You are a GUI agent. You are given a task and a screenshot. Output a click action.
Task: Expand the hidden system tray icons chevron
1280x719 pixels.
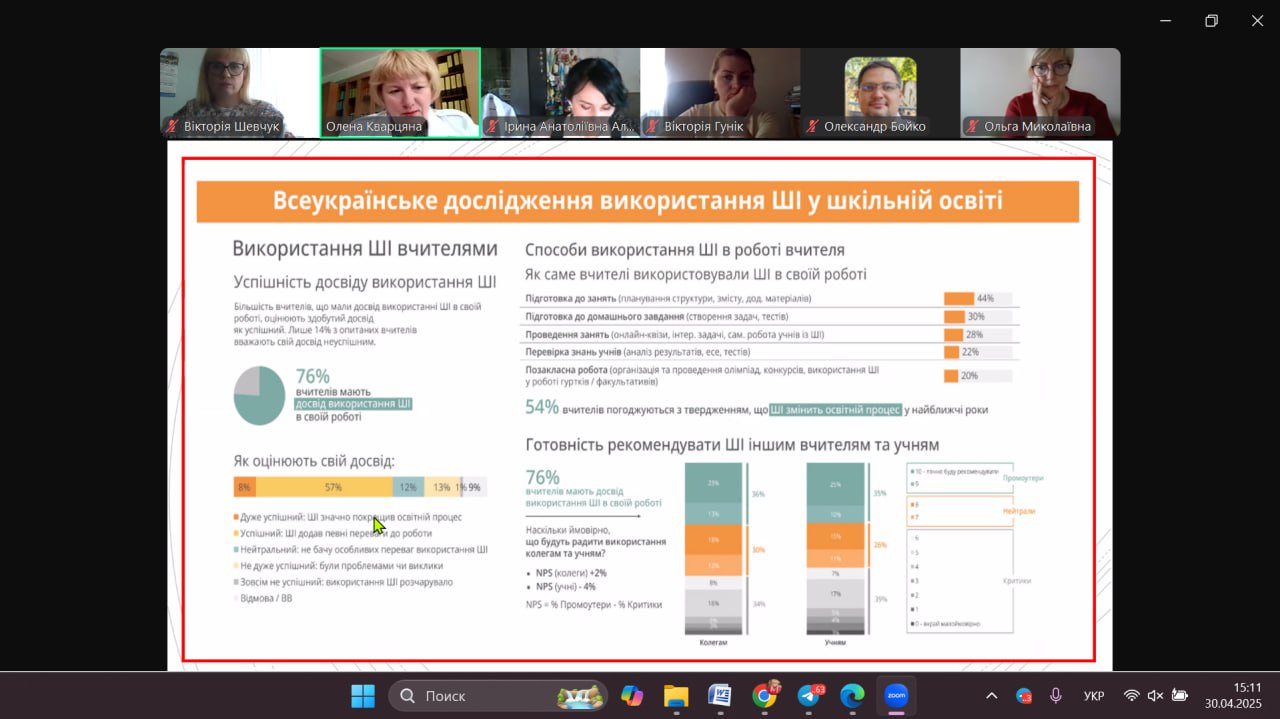point(991,695)
